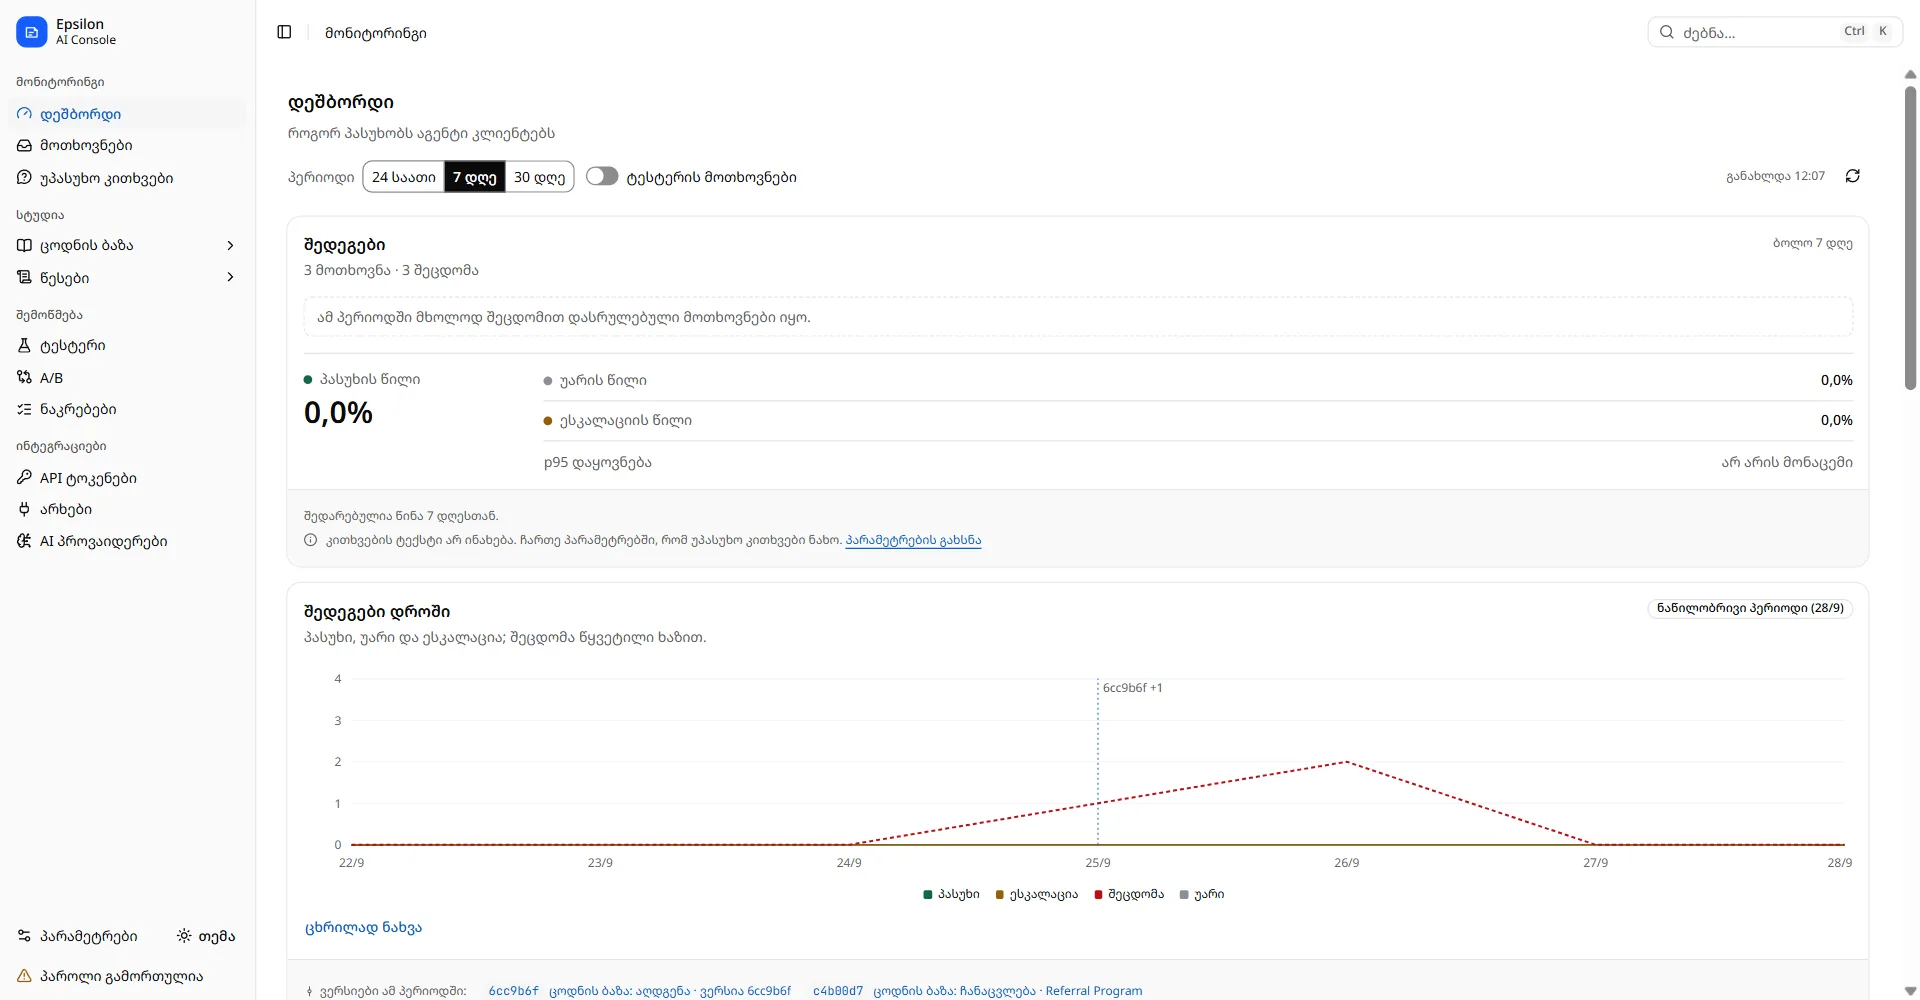Select the 24 საათი period

tap(404, 177)
